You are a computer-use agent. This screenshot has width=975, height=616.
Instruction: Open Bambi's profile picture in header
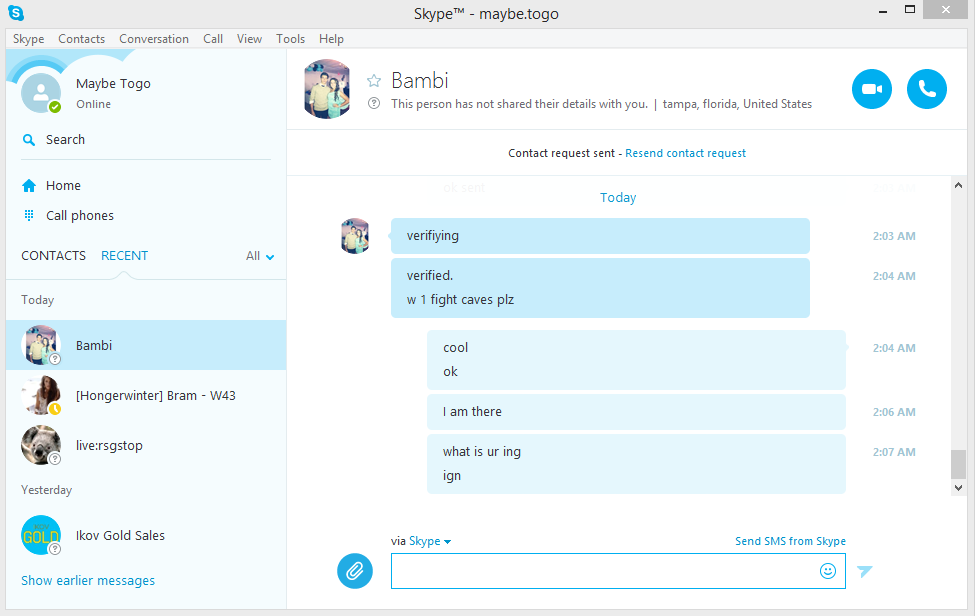click(327, 89)
